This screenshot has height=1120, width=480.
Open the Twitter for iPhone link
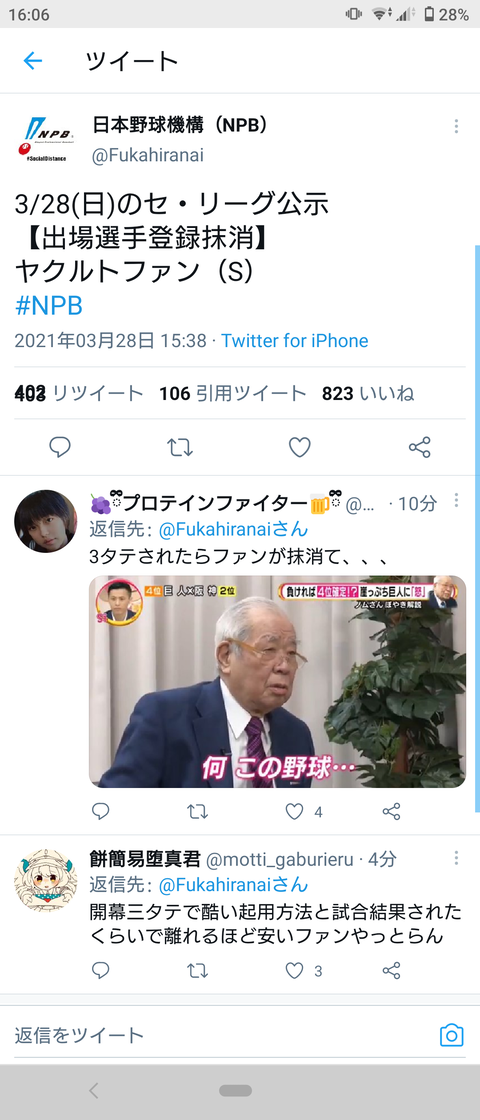click(294, 341)
